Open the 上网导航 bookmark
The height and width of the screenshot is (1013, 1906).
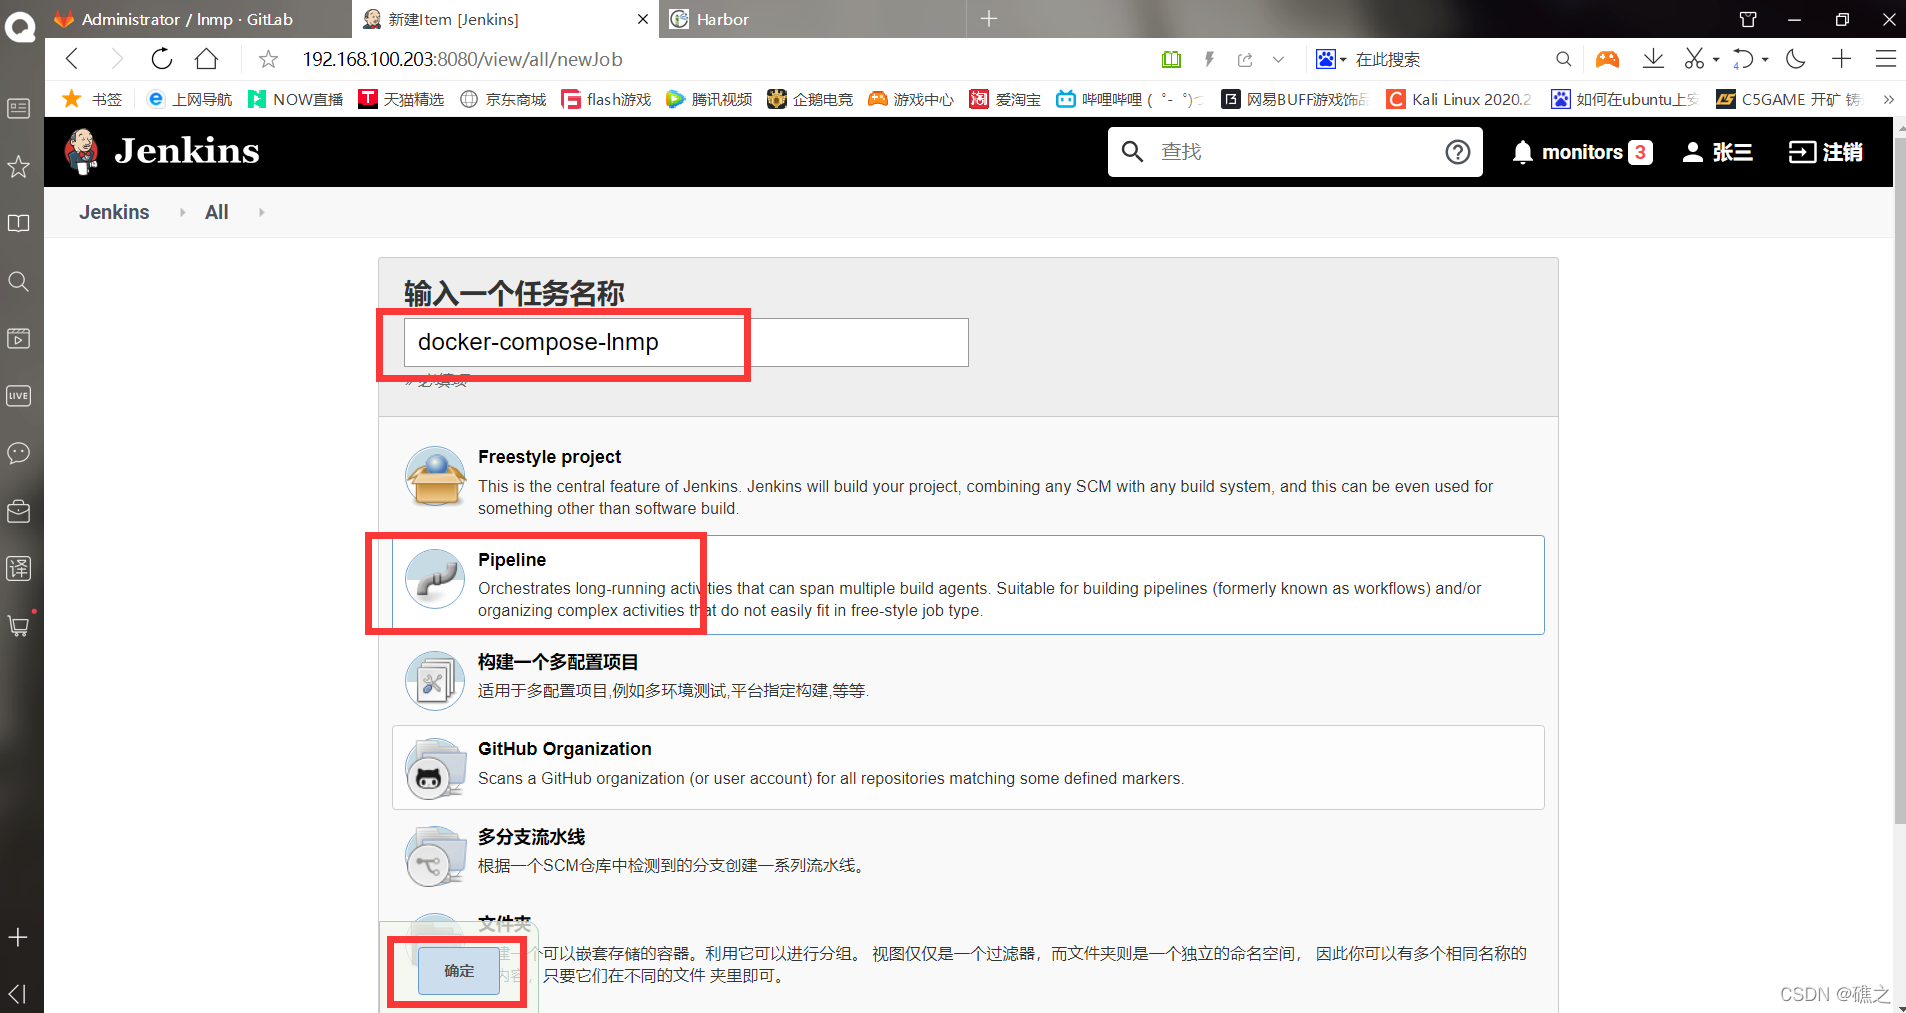189,99
